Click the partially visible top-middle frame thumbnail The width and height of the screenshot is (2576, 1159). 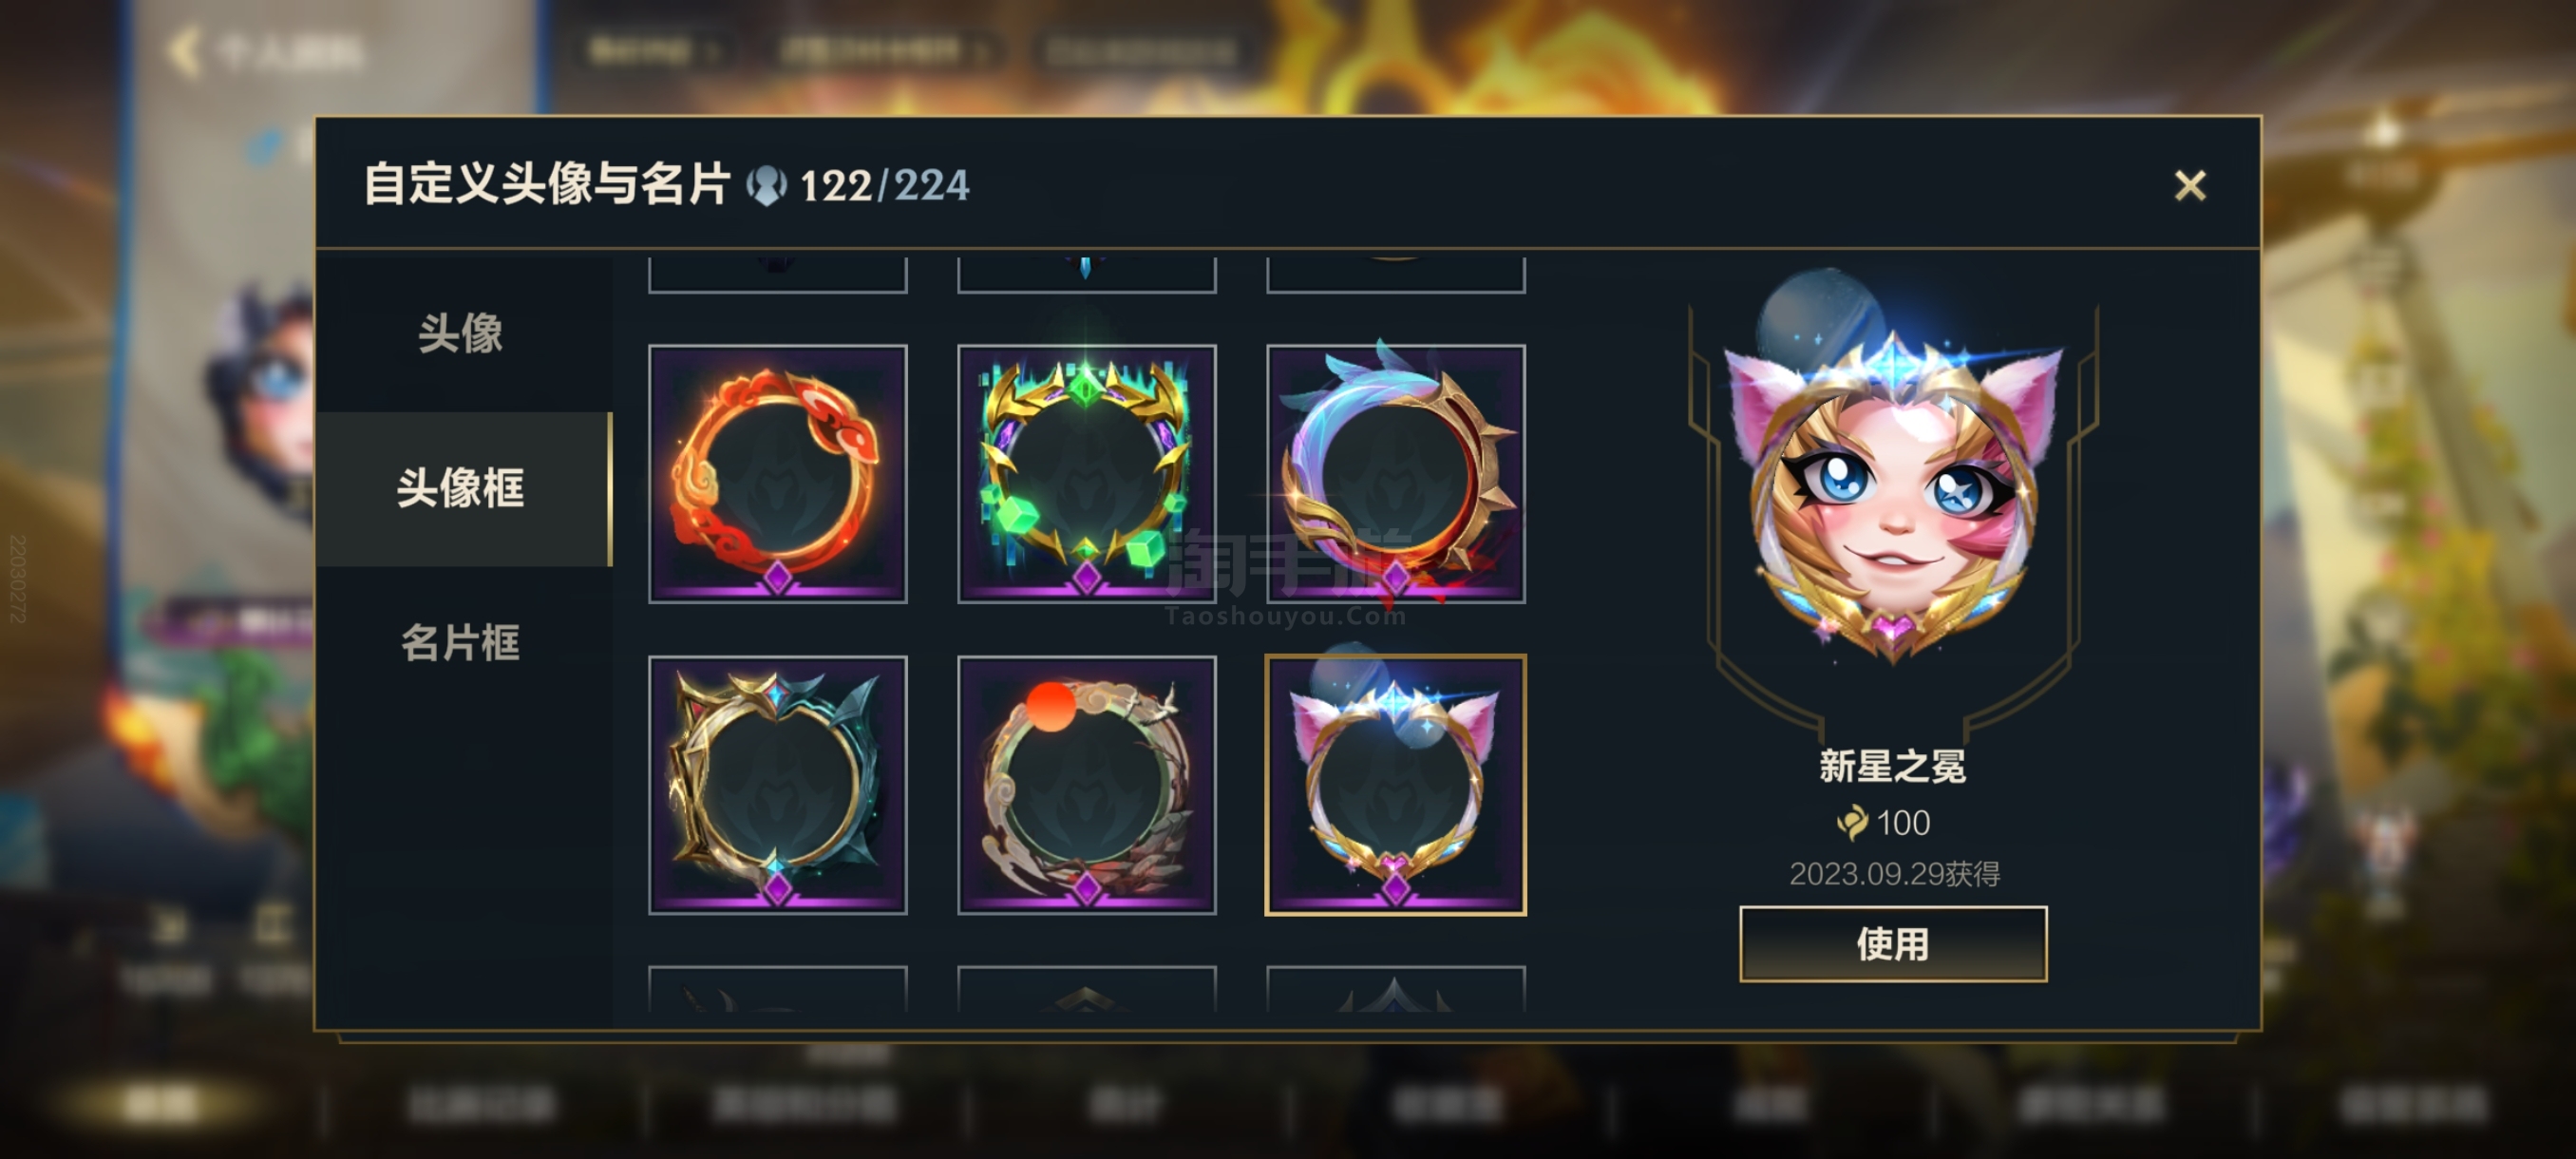(x=1086, y=275)
